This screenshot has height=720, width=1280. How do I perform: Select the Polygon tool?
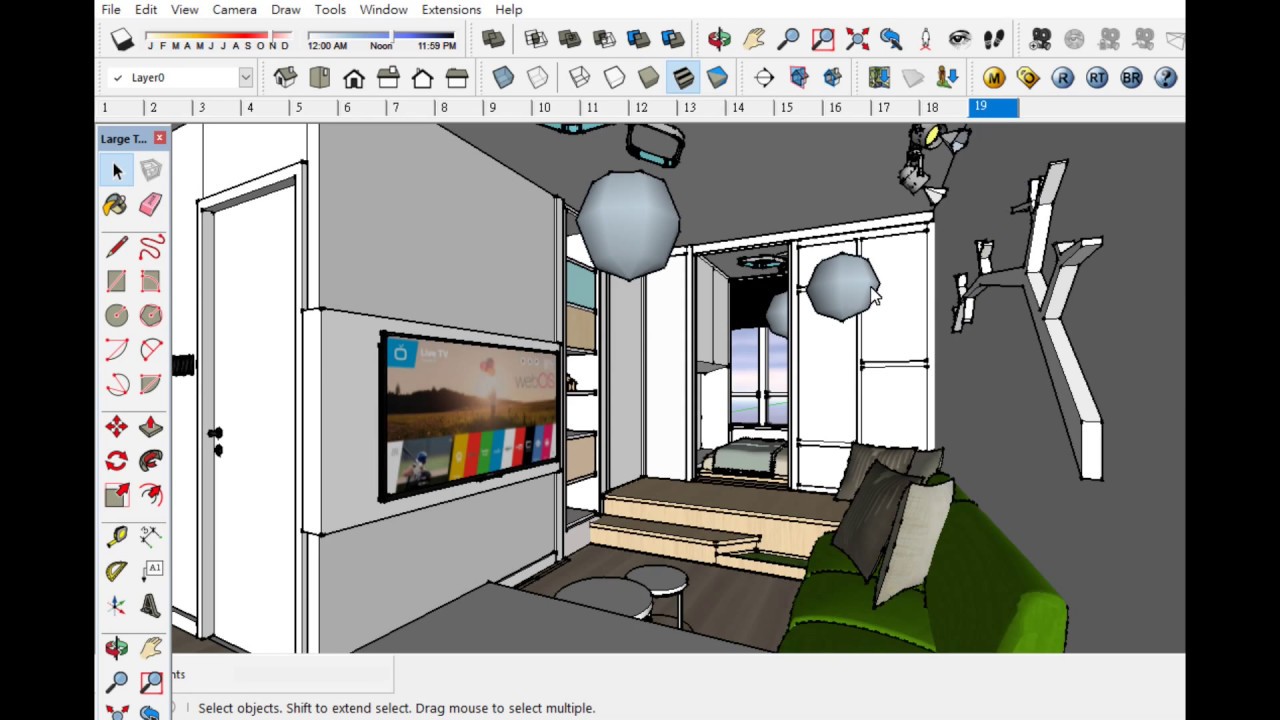(x=150, y=316)
